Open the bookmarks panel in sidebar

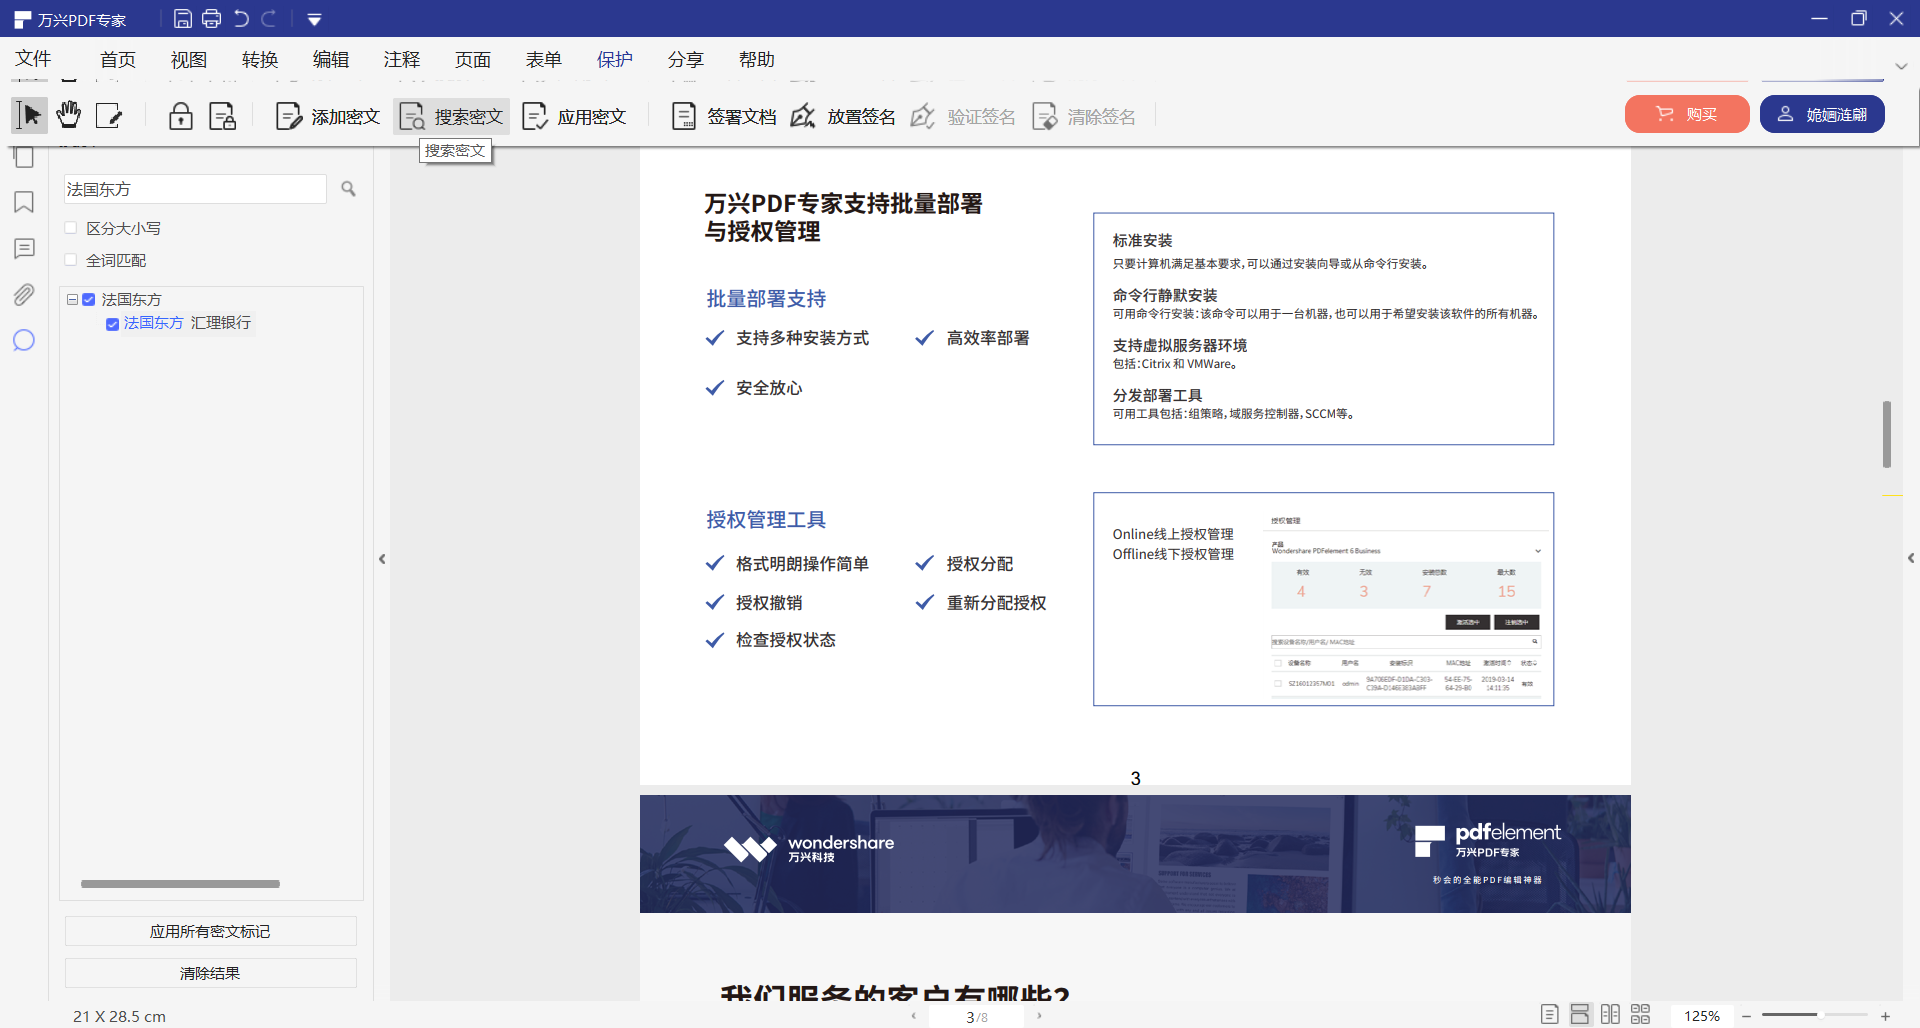tap(24, 202)
